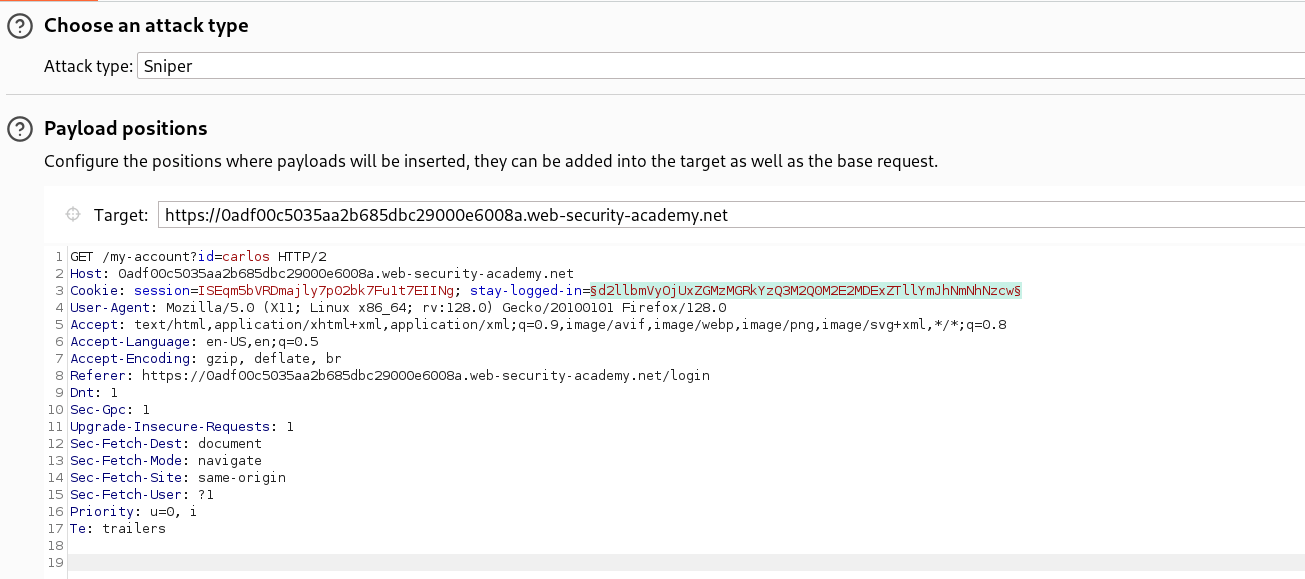Click line number 3 in the editor
Screen dimensions: 1305x579
[x=57, y=290]
